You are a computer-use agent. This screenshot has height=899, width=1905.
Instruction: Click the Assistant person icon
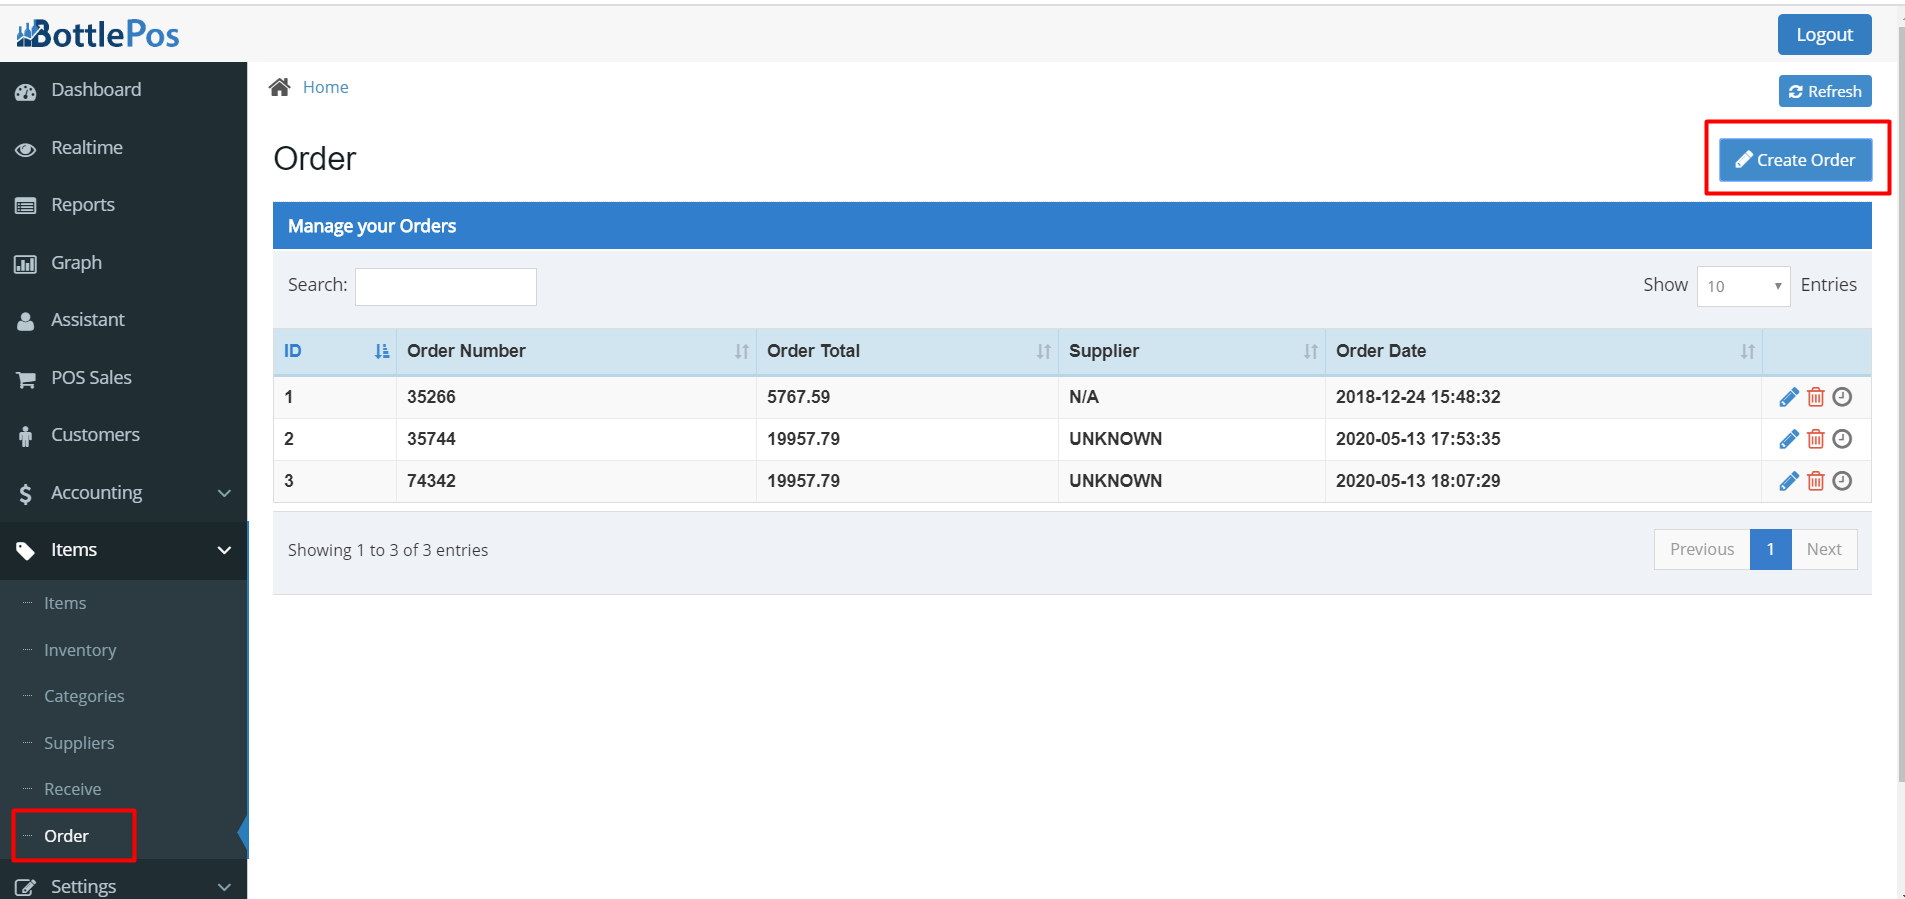tap(26, 321)
